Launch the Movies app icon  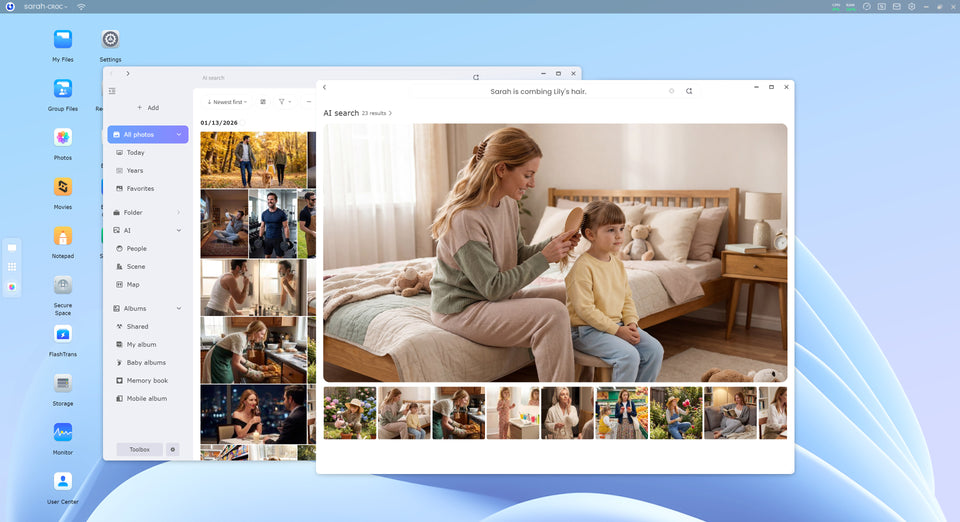[x=62, y=187]
